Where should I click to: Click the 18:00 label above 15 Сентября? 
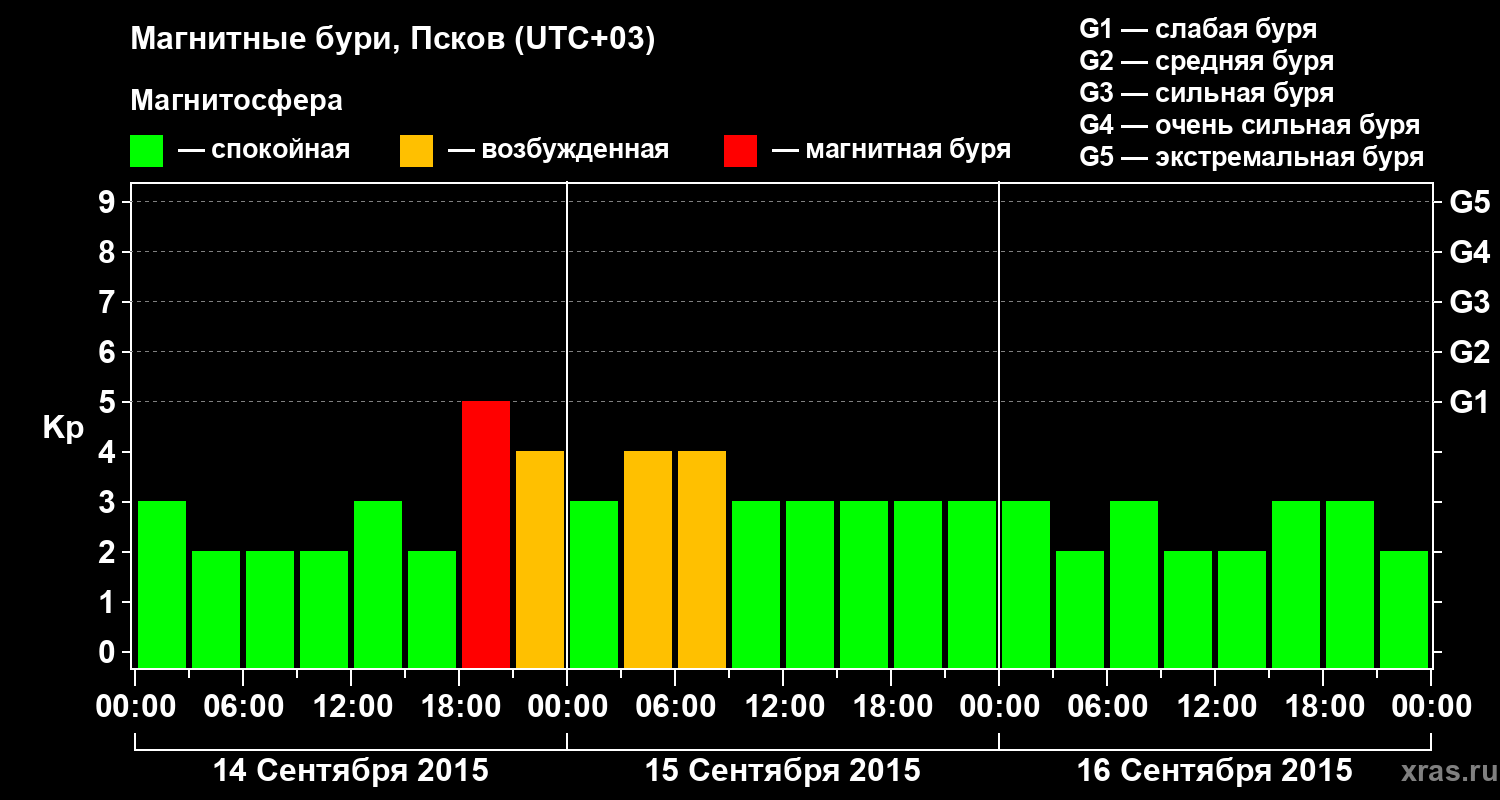pos(891,707)
